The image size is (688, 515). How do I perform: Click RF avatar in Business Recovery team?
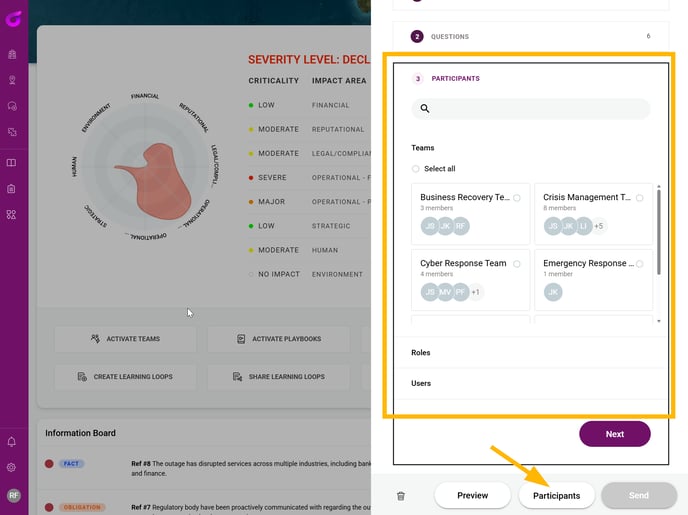point(461,226)
